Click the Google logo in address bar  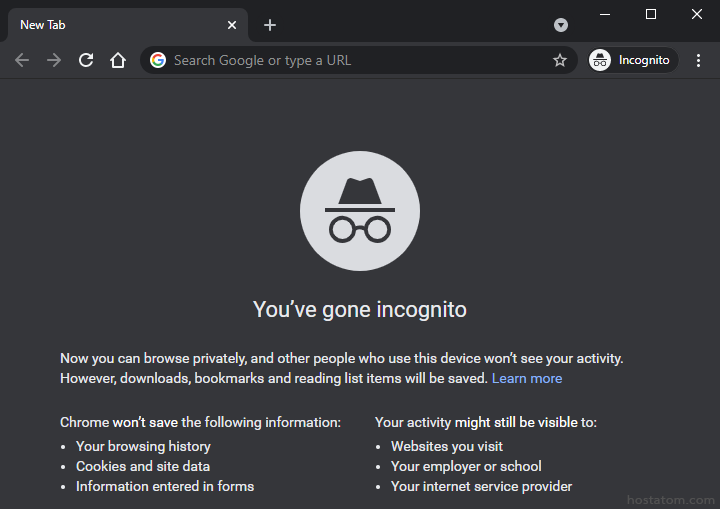[x=158, y=60]
